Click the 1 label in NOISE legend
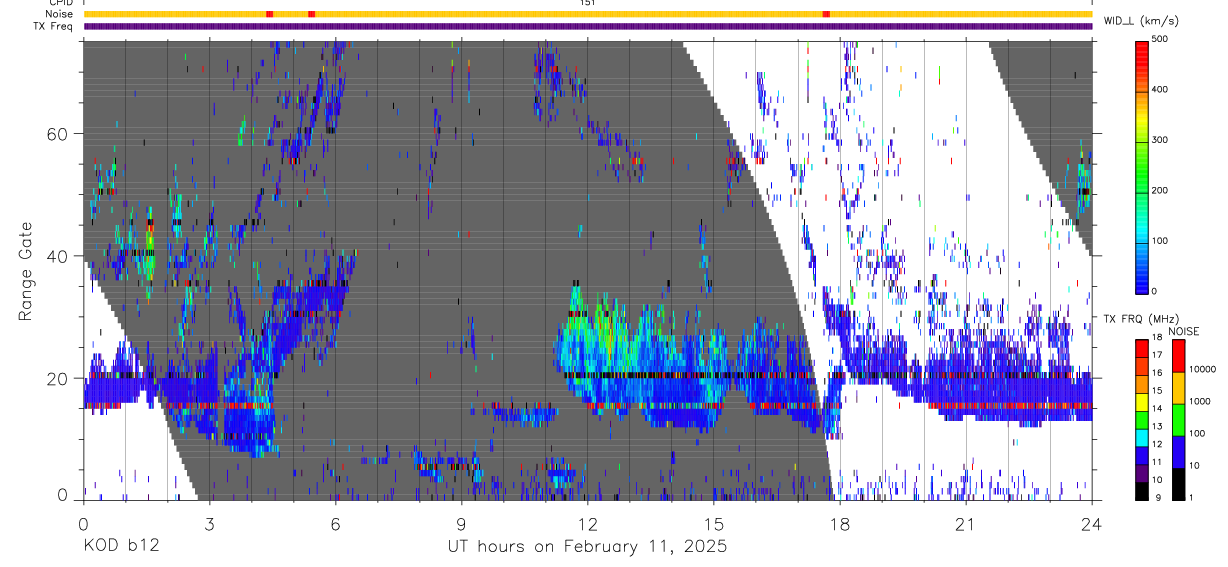The width and height of the screenshot is (1228, 567). click(x=1193, y=498)
